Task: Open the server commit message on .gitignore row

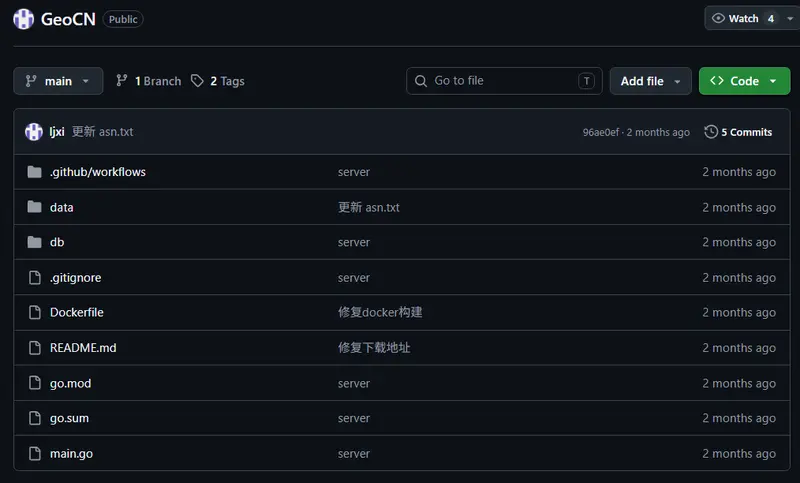Action: click(354, 278)
